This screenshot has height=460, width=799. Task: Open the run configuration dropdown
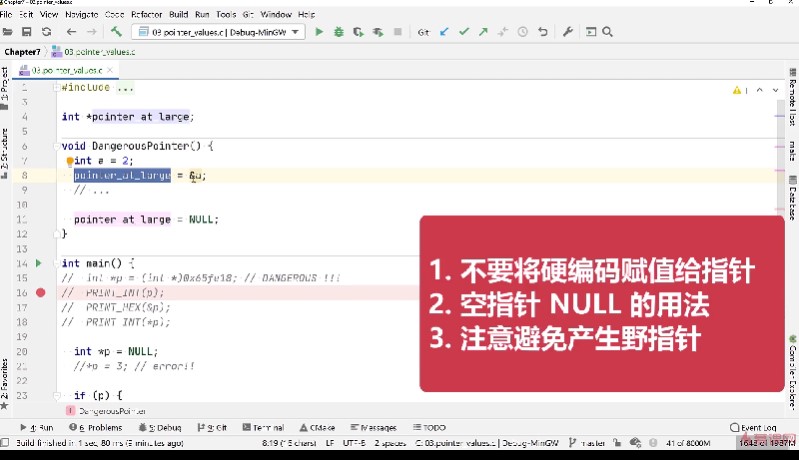tap(219, 32)
